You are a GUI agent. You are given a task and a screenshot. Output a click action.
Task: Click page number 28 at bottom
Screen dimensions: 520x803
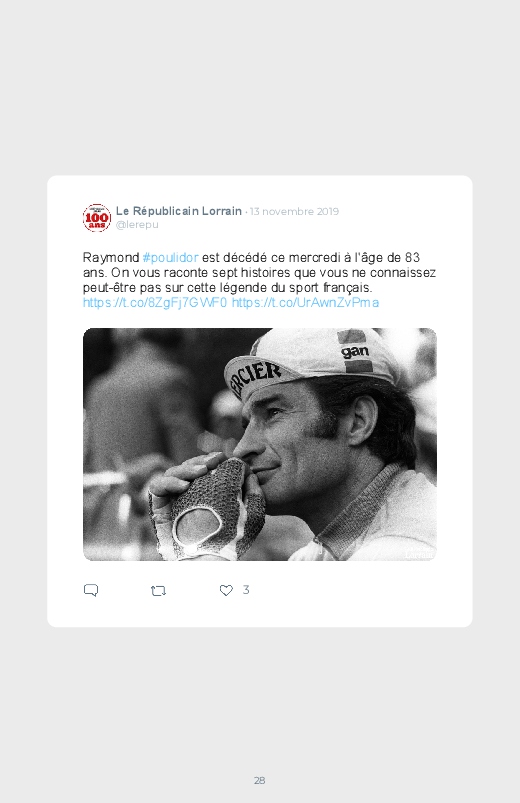[x=260, y=780]
